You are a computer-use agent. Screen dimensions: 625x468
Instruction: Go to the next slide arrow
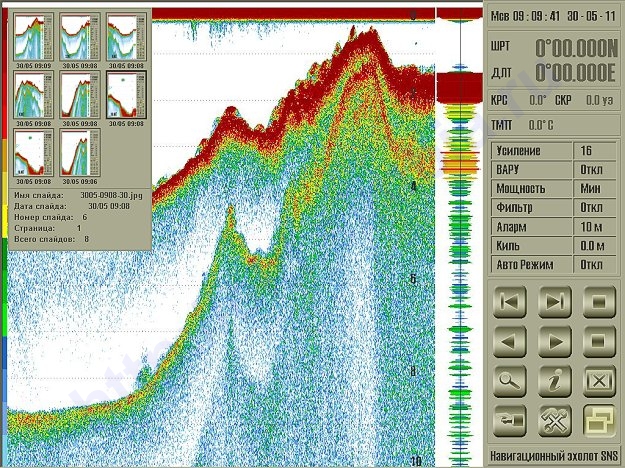(x=555, y=340)
